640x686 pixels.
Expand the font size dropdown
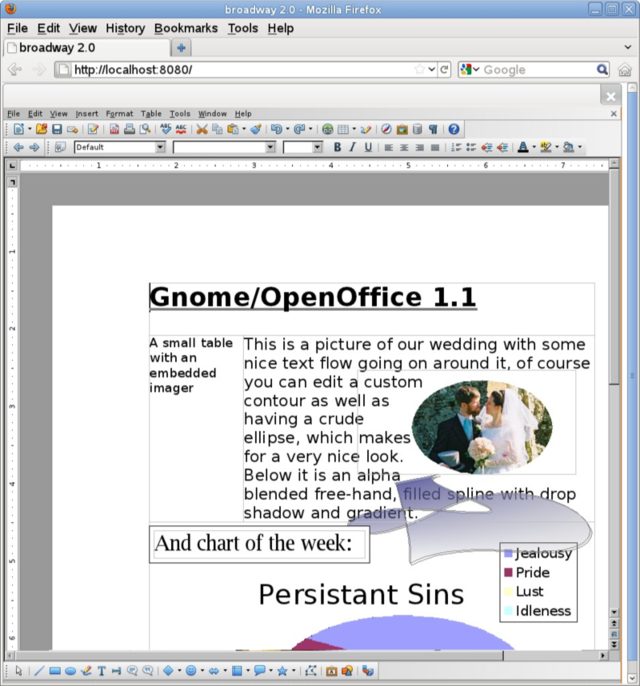317,147
